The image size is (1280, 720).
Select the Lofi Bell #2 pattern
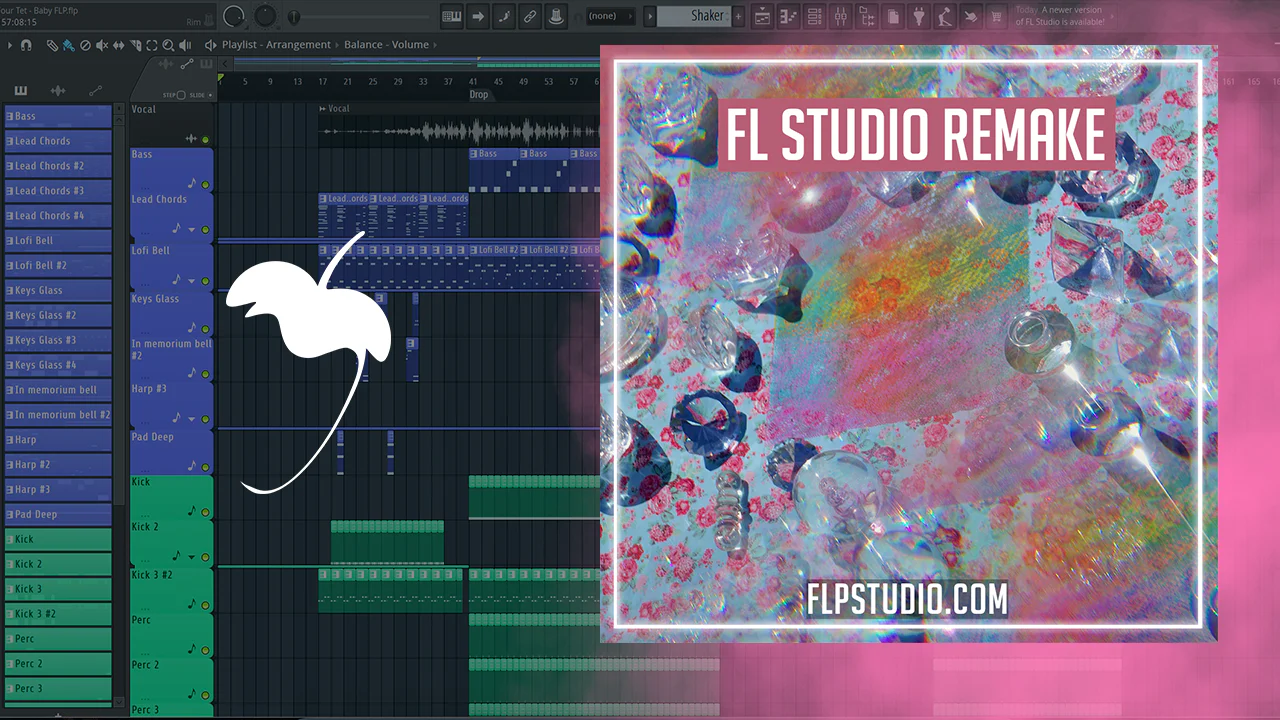[x=58, y=266]
